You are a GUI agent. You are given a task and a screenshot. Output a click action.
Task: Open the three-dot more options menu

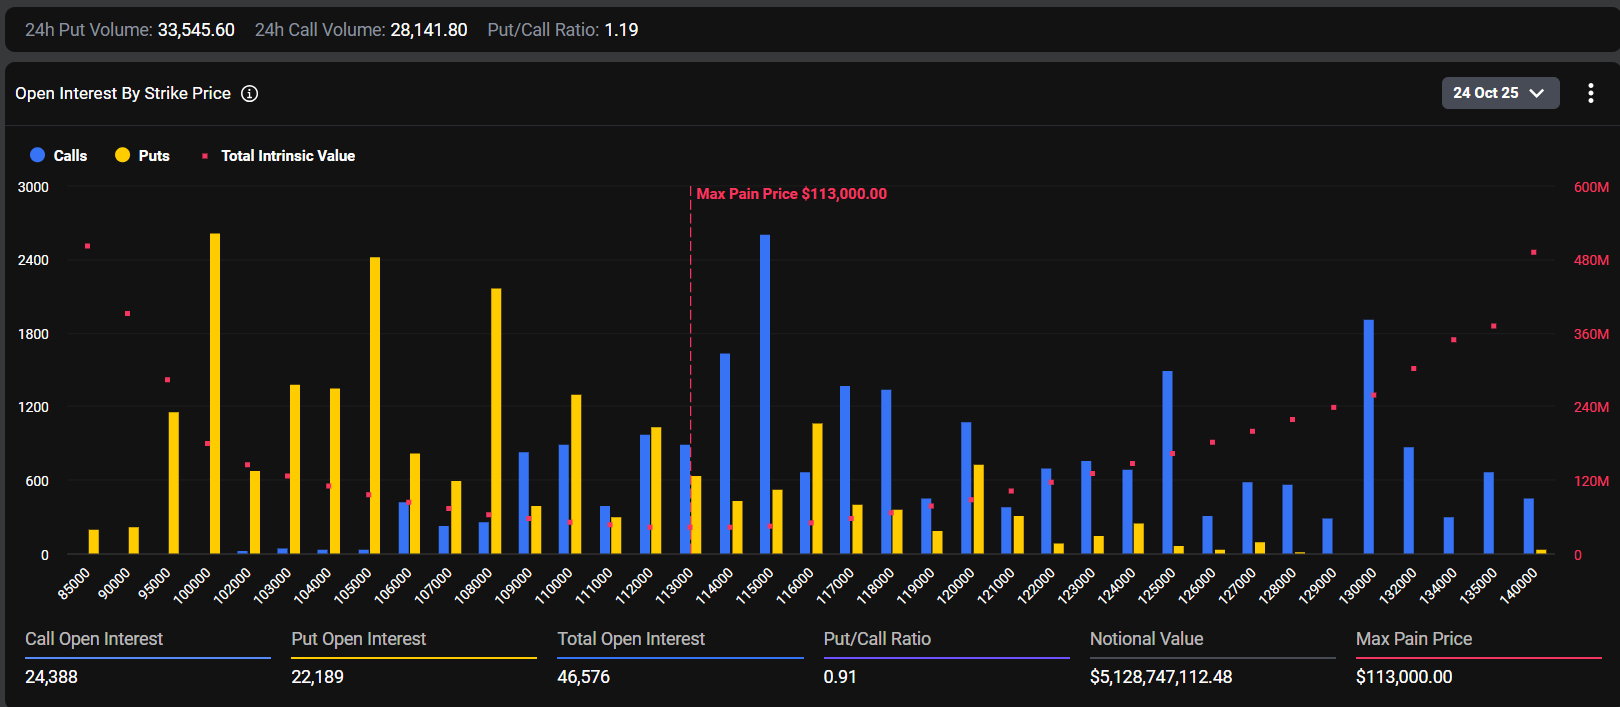click(1590, 93)
